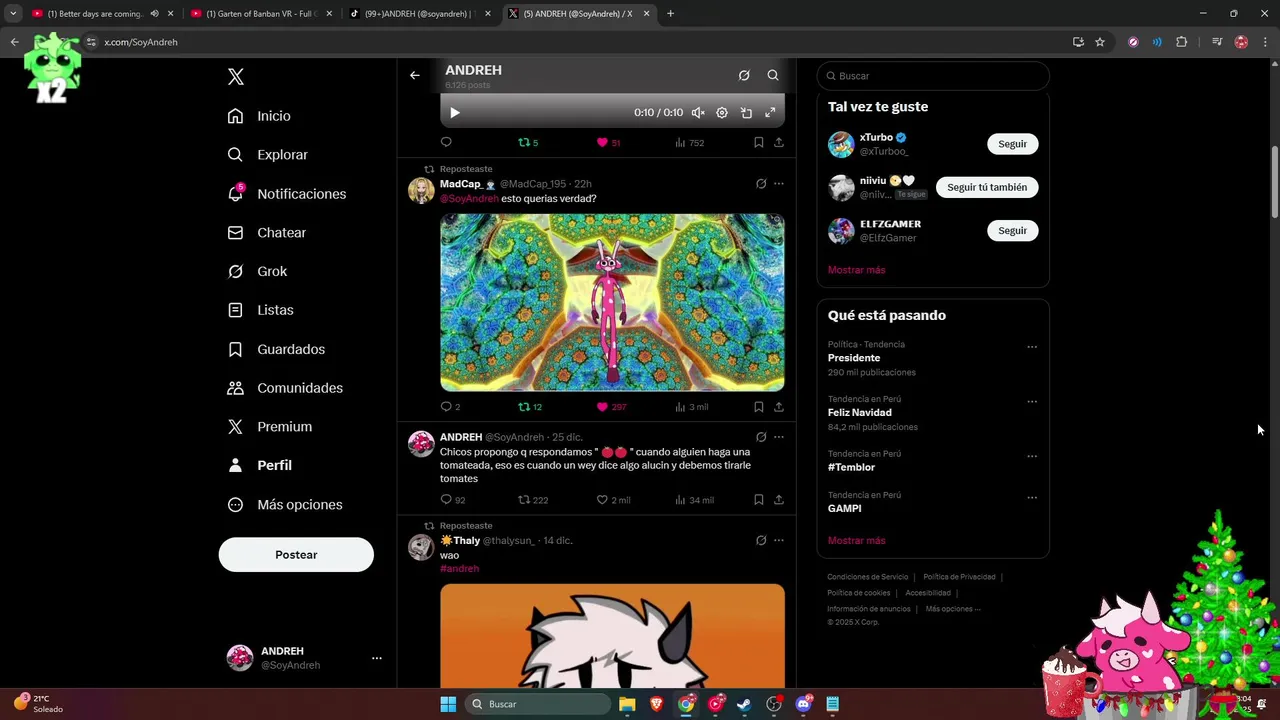
Task: Reply to tomateada post with 92 replies
Action: [x=453, y=500]
